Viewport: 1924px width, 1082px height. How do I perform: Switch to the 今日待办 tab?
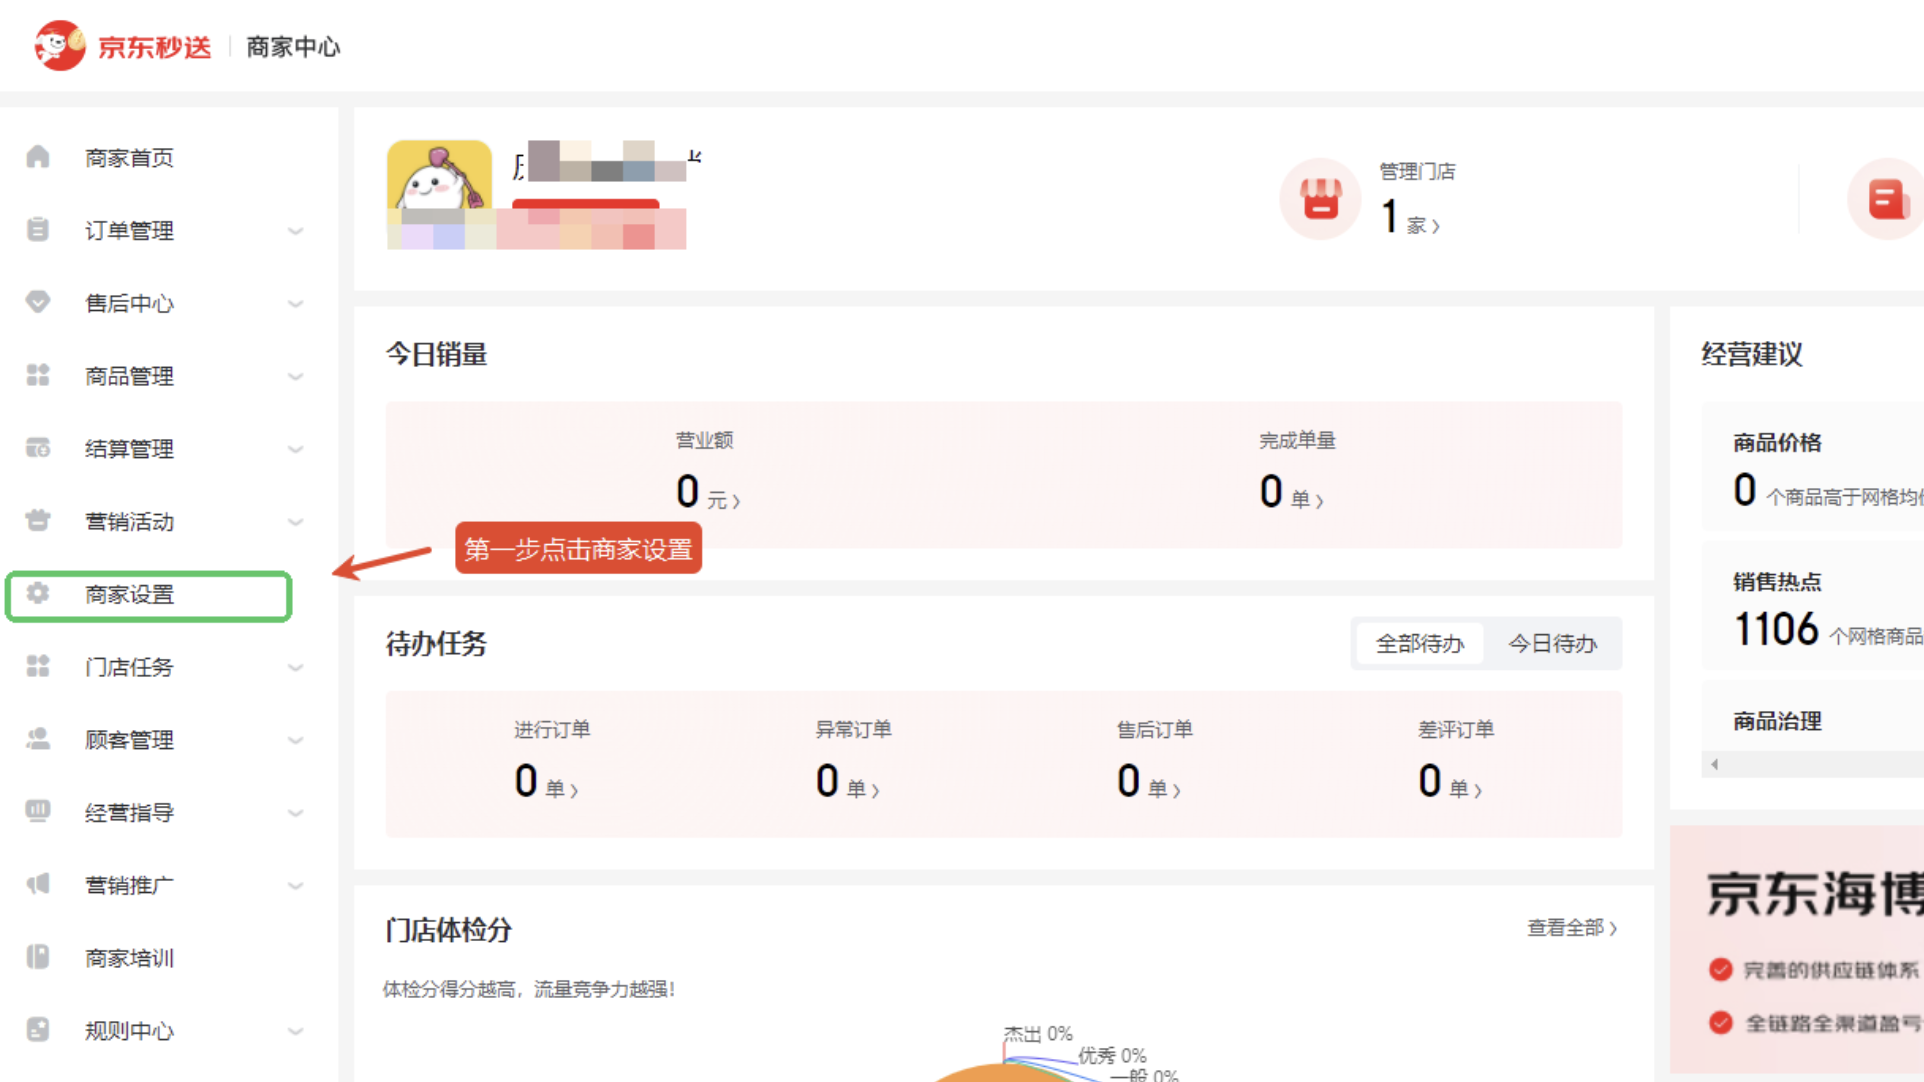(1552, 644)
